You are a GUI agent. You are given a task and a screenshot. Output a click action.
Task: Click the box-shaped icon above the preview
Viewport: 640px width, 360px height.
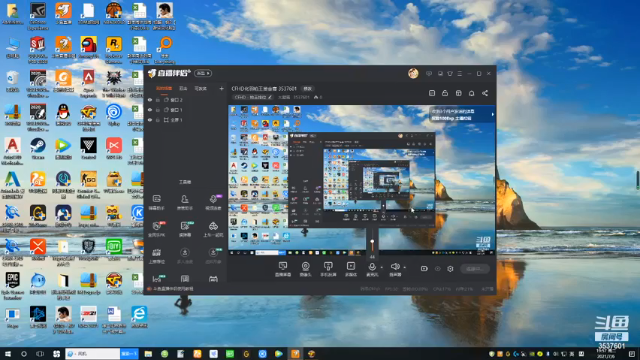pos(458,93)
